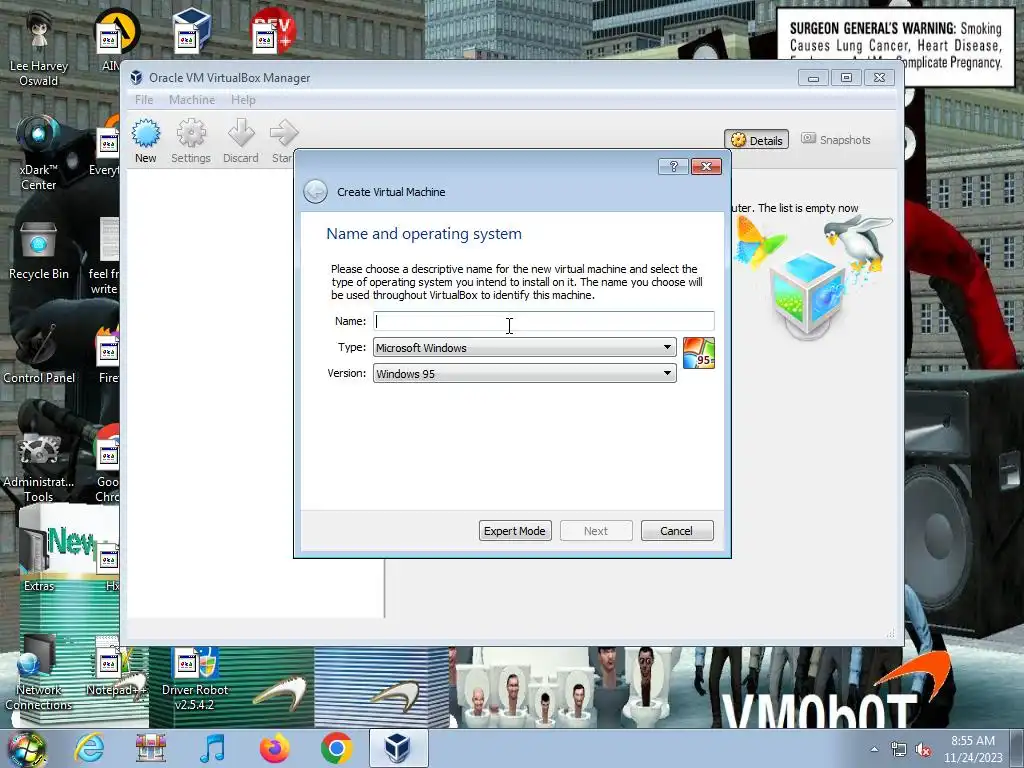
Task: Open the Administrative Tools desktop icon
Action: coord(39,466)
